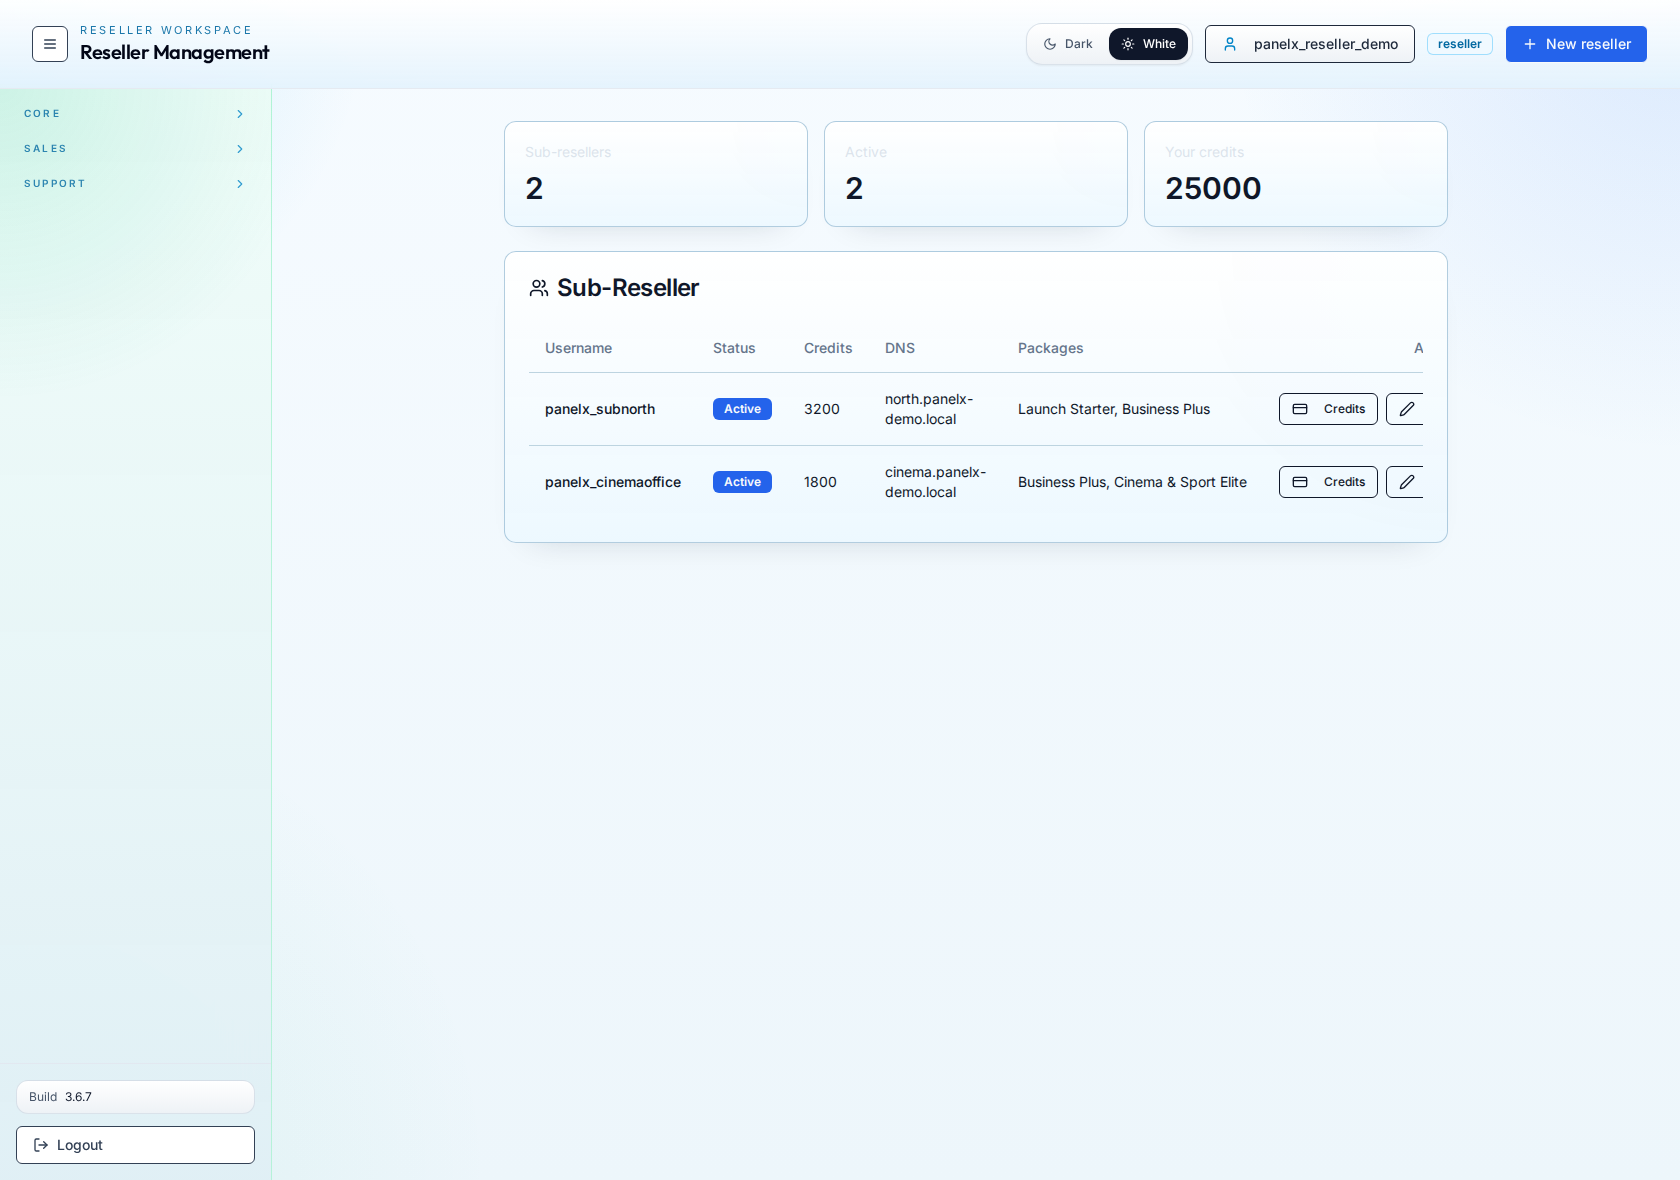Click the Username column header
The height and width of the screenshot is (1180, 1680).
click(578, 348)
